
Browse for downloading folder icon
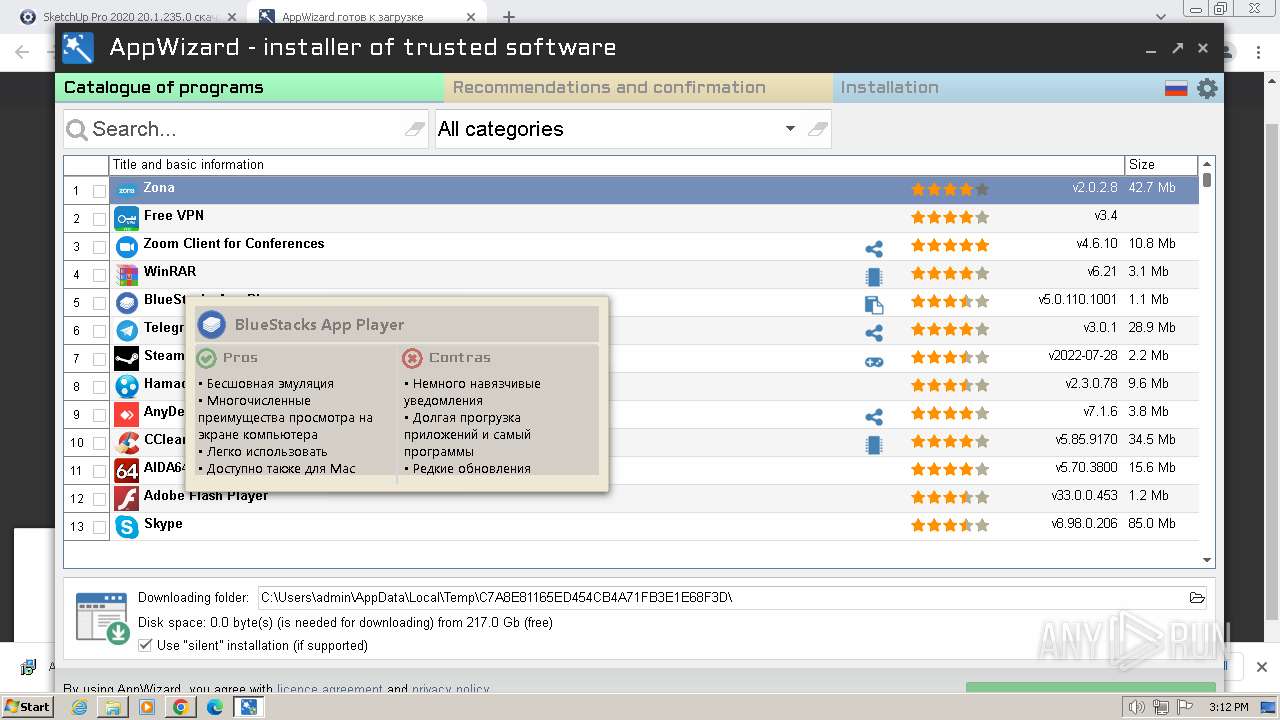click(1197, 598)
